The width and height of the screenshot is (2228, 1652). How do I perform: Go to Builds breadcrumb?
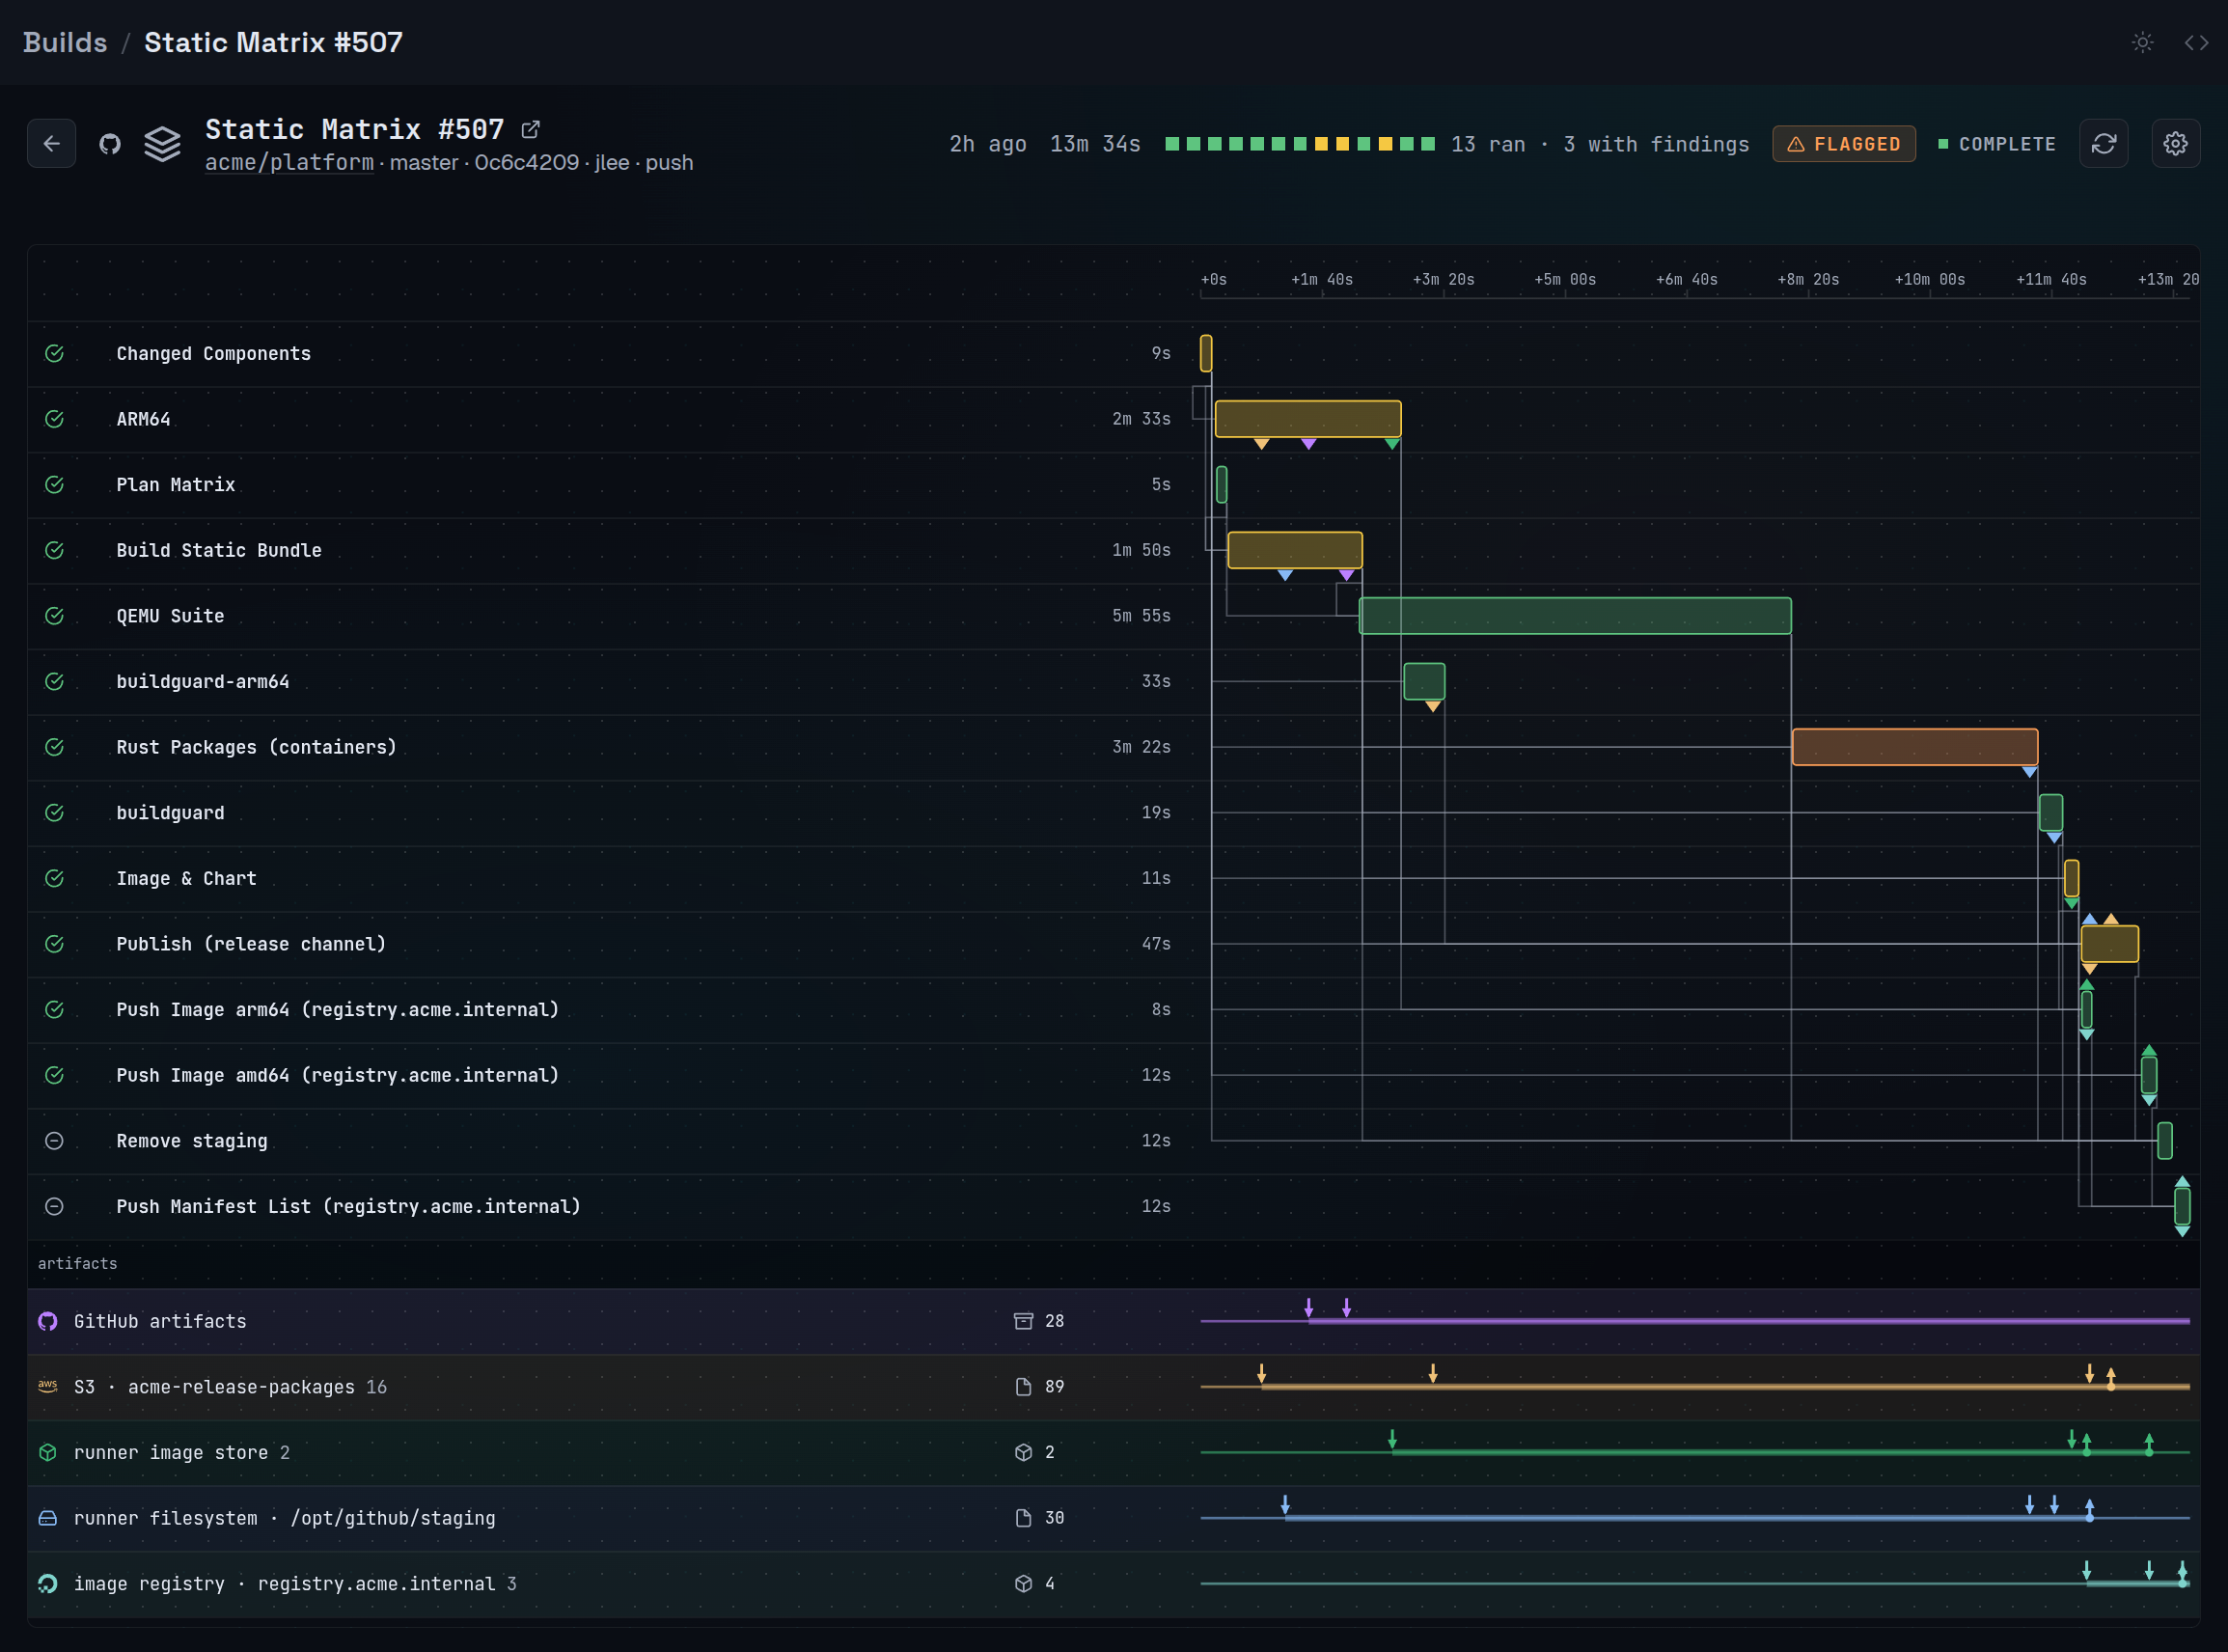[65, 42]
